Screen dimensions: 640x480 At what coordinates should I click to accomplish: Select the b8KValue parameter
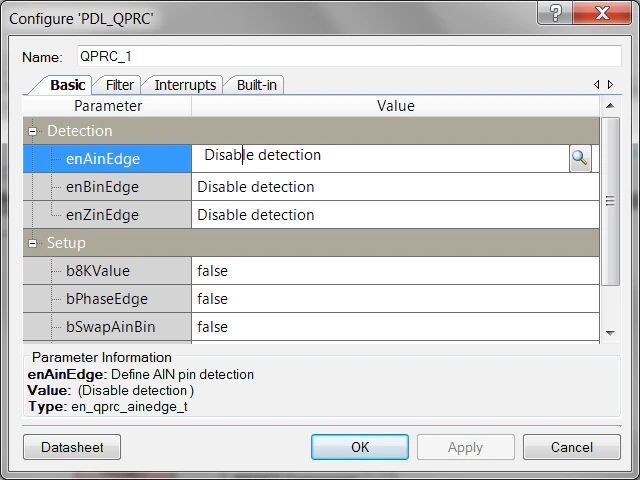(107, 271)
